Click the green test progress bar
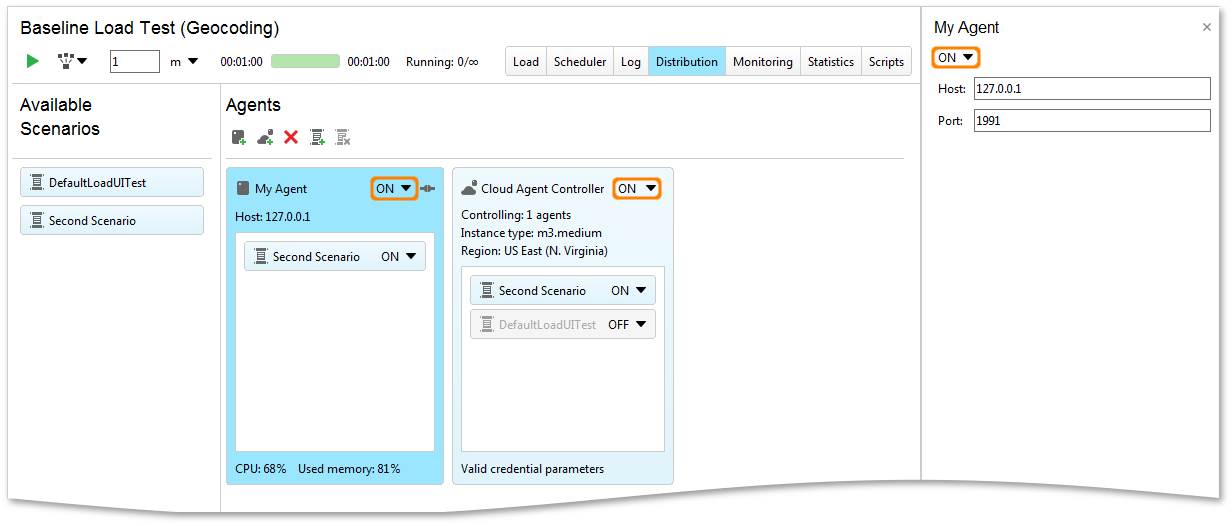The height and width of the screenshot is (526, 1232). click(305, 61)
